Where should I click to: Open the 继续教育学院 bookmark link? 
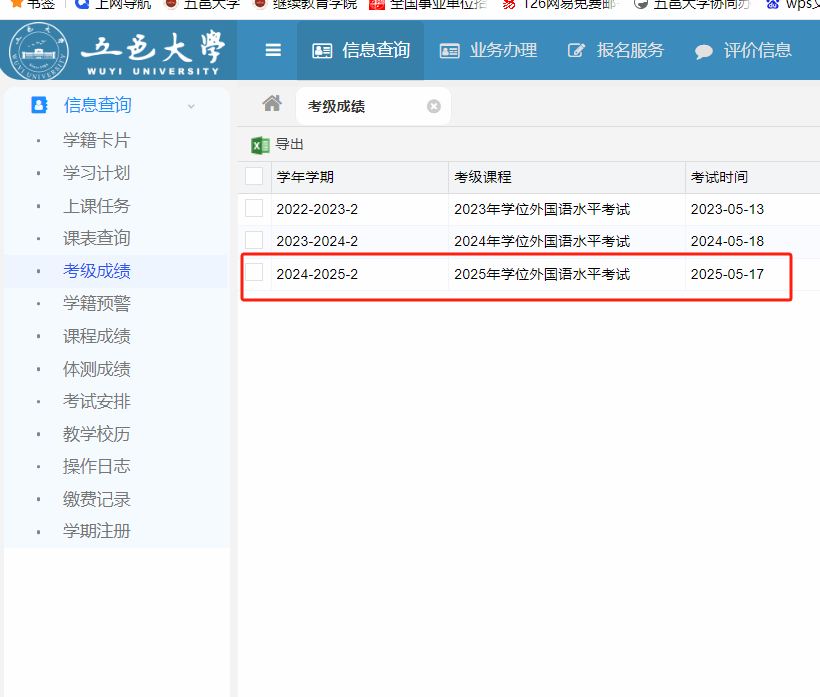coord(317,4)
